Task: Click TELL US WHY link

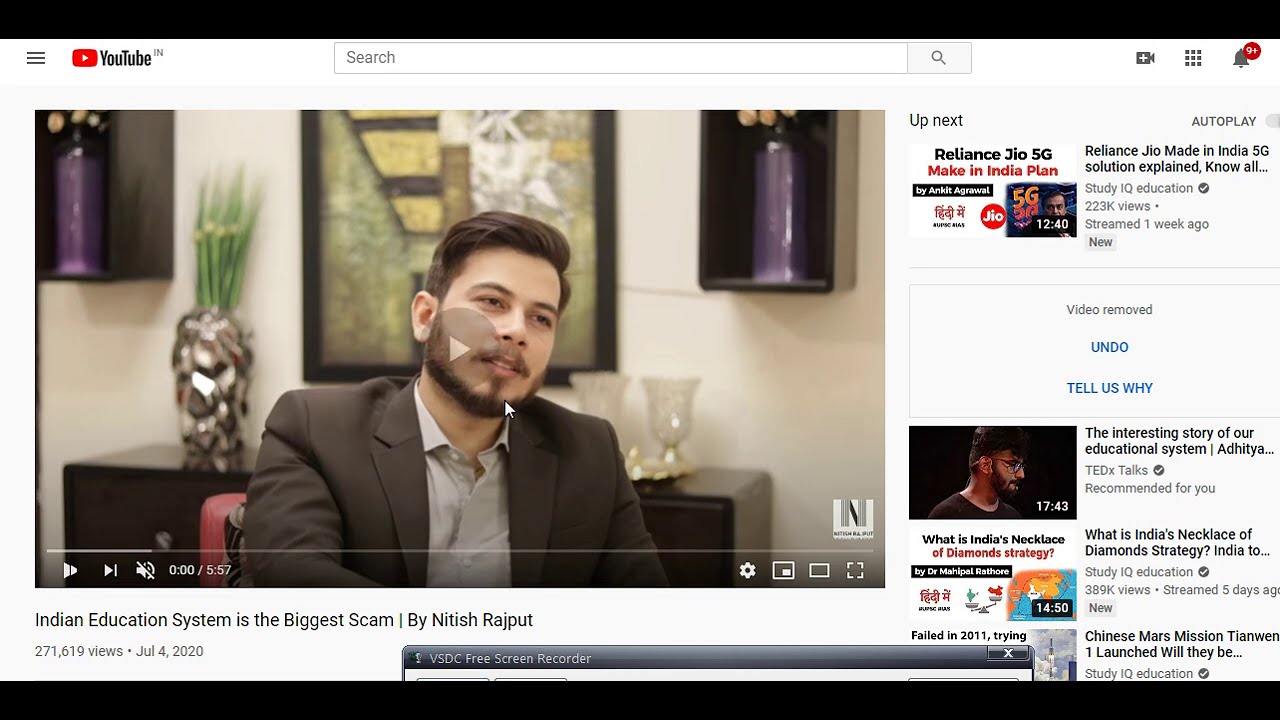Action: [1110, 388]
